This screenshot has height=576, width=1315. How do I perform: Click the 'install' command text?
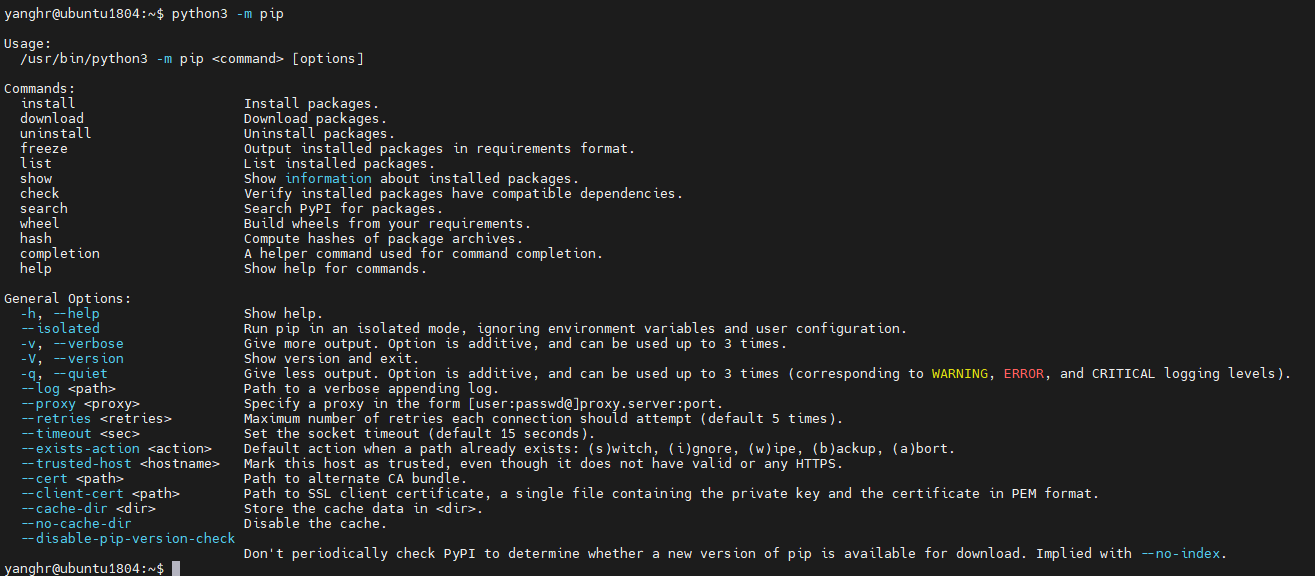48,103
